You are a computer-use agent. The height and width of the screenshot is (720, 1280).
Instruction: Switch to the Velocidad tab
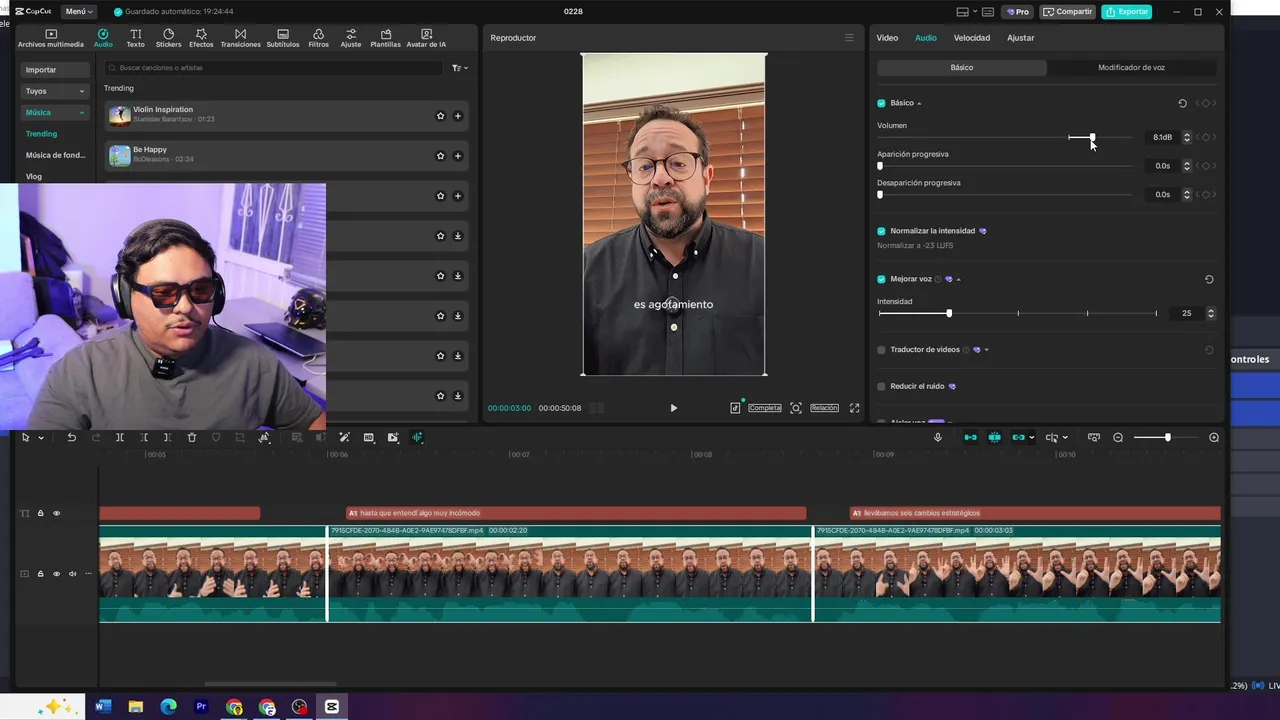(x=971, y=38)
